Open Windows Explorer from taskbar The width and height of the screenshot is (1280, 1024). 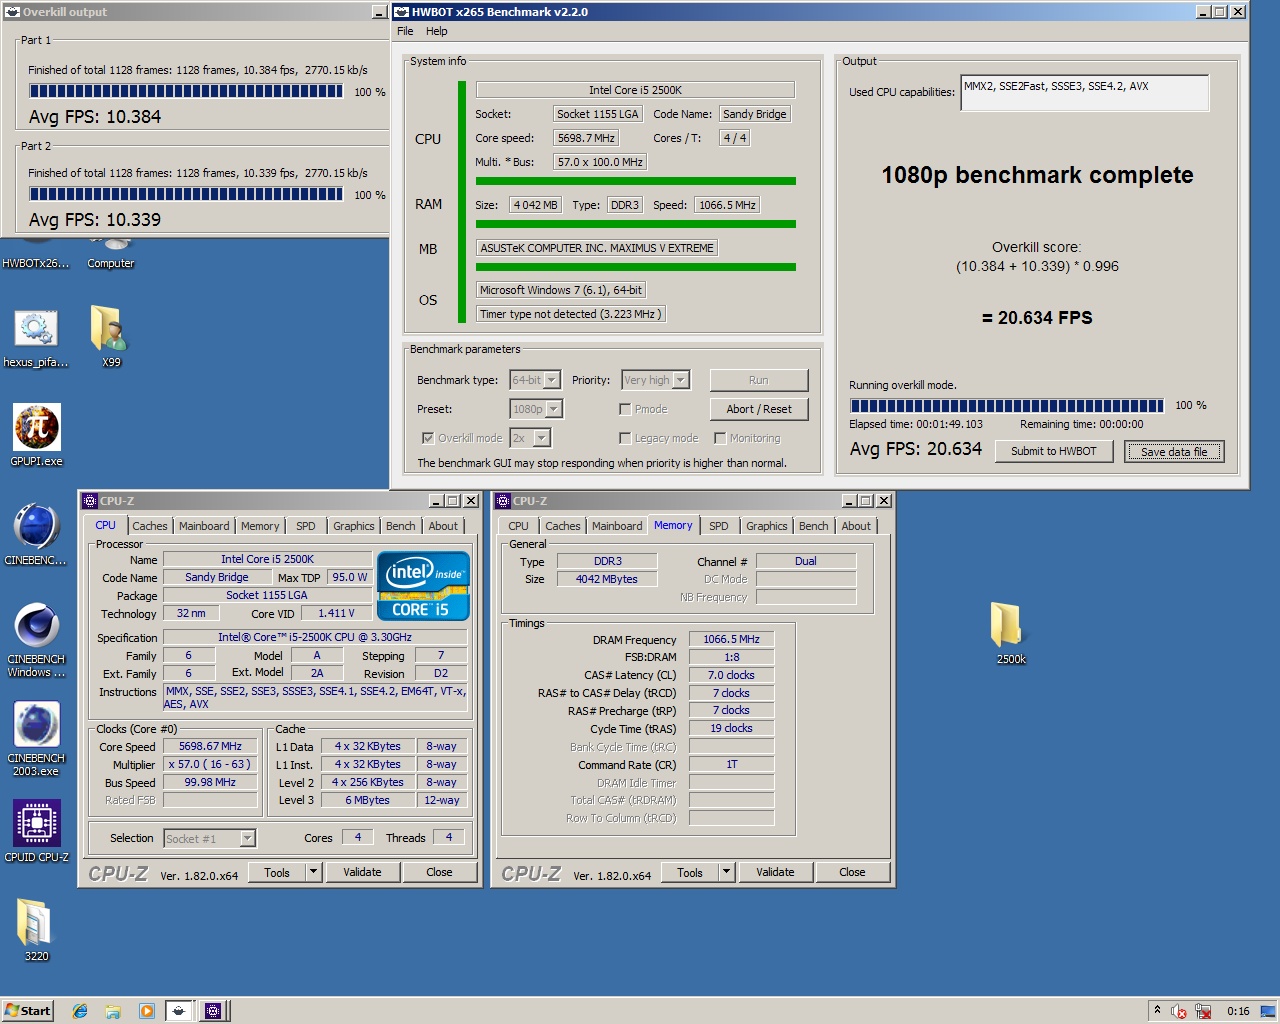[113, 1011]
